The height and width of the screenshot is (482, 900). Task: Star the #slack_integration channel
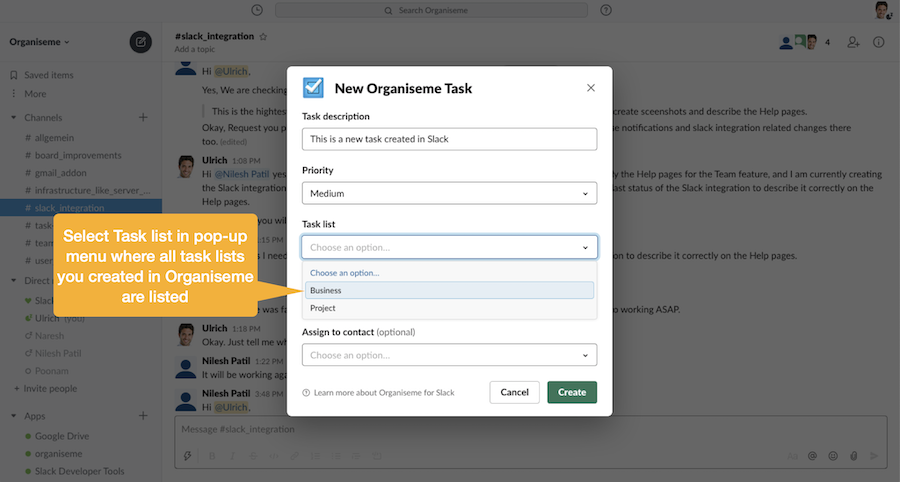263,36
